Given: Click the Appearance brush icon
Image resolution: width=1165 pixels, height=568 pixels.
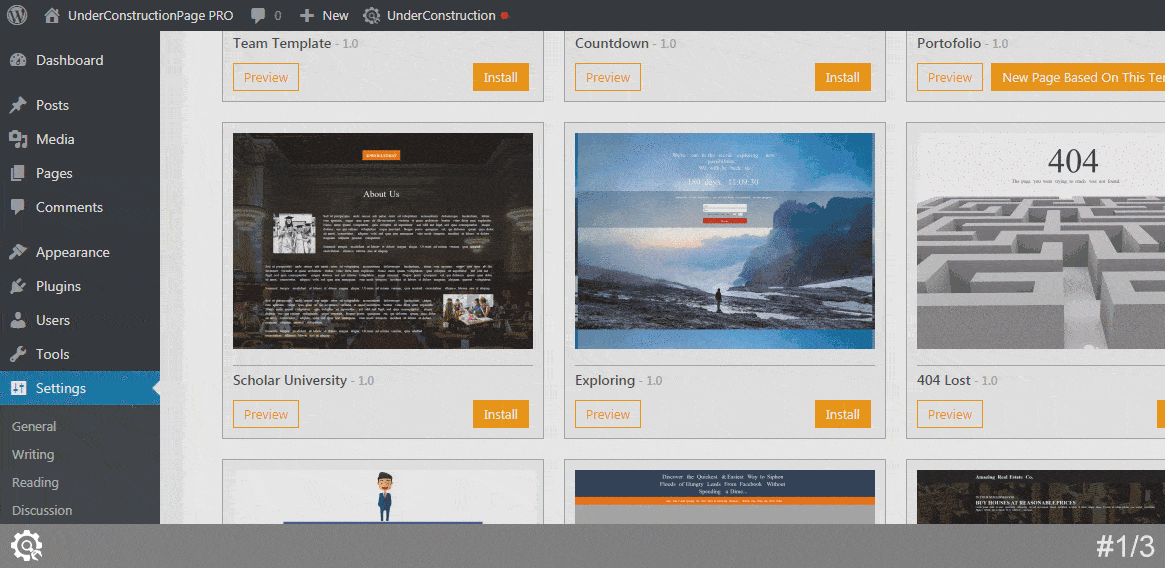Looking at the screenshot, I should tap(18, 252).
